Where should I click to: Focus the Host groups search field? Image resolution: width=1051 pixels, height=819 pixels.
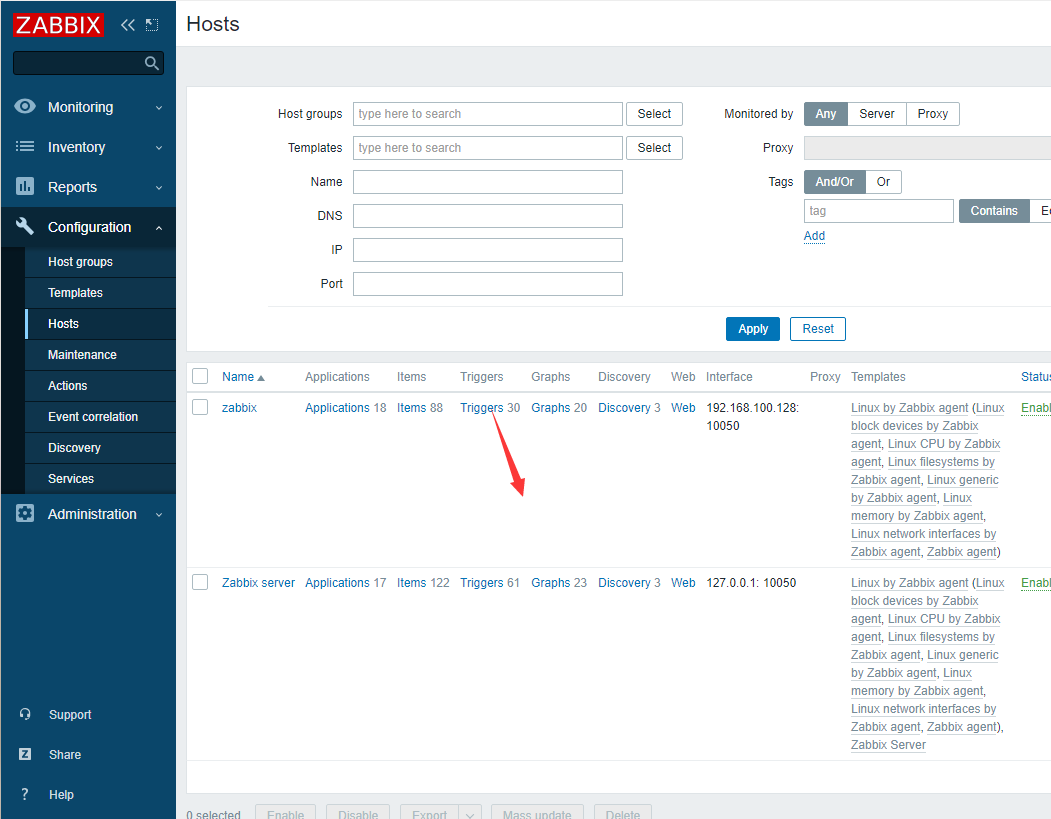[488, 114]
